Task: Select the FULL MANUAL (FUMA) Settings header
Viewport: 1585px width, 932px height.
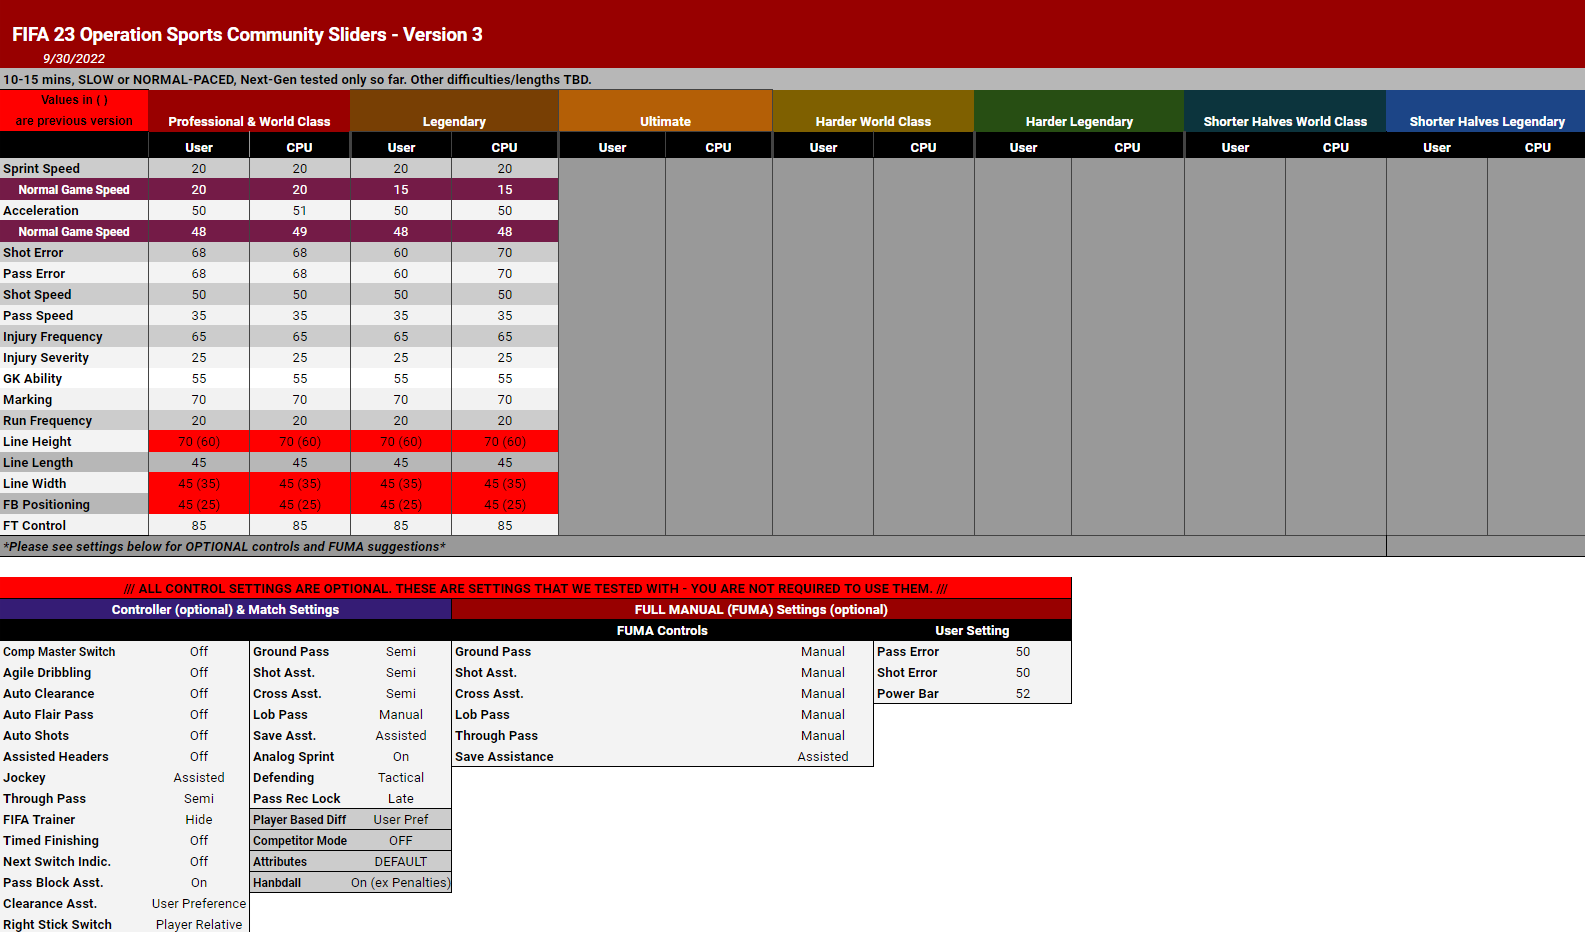Action: 761,610
